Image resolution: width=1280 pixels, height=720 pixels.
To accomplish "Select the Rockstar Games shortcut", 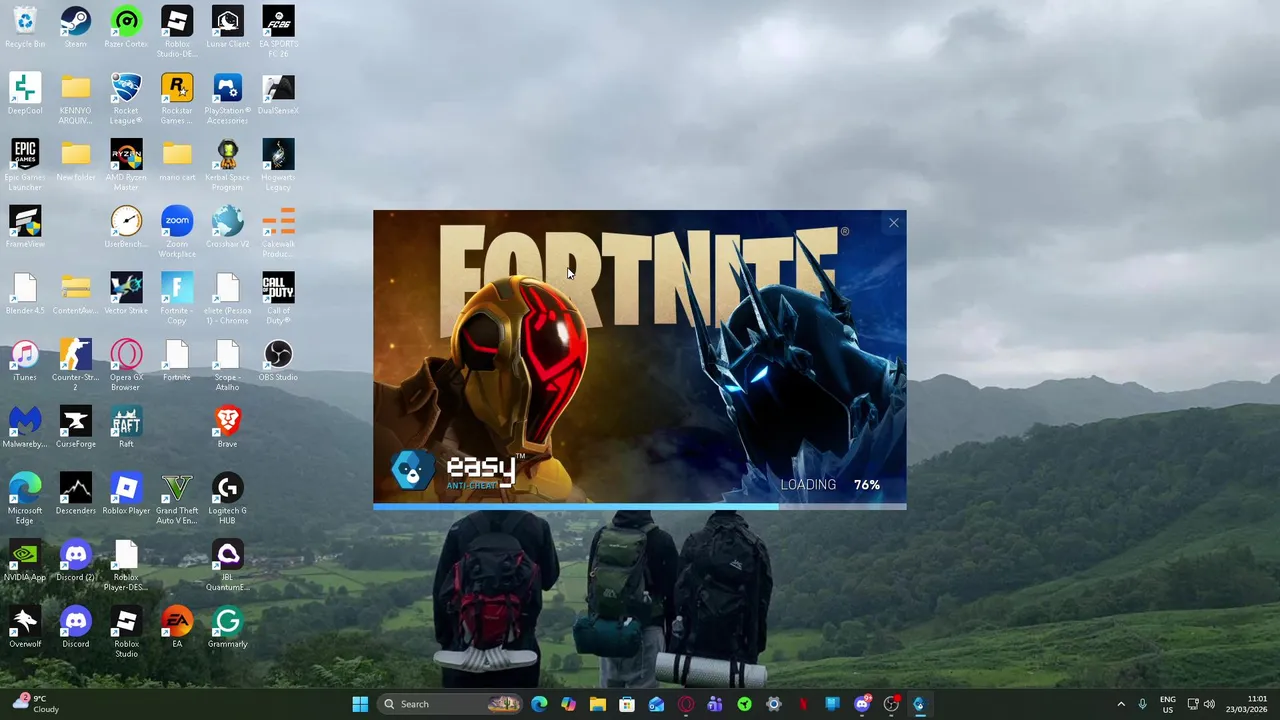I will [x=177, y=99].
